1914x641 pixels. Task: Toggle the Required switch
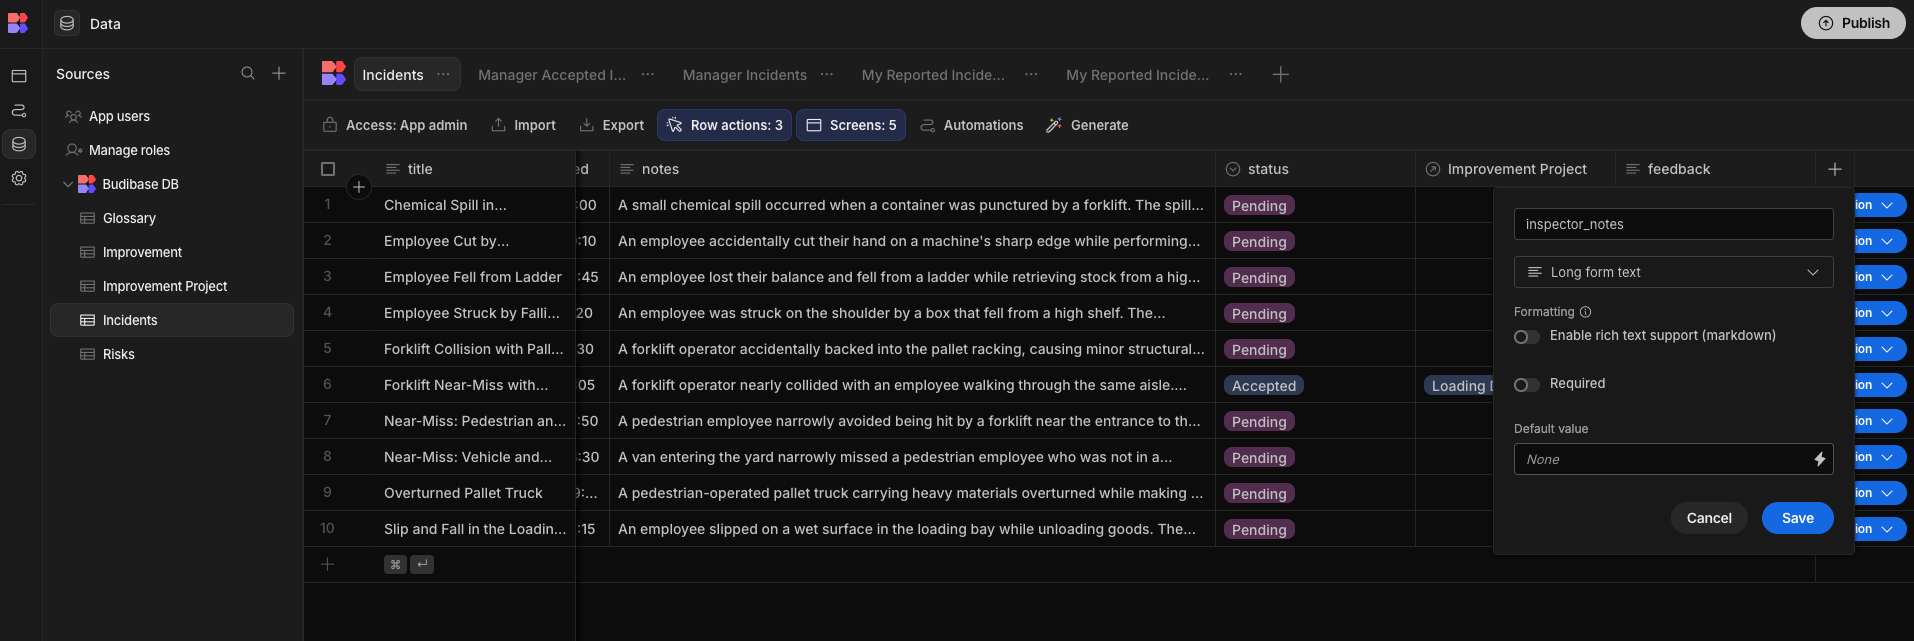[1526, 385]
